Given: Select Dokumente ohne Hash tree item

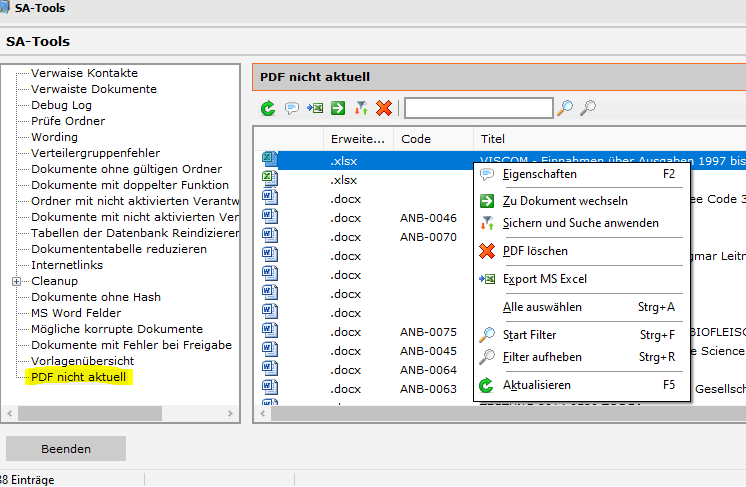Looking at the screenshot, I should 96,297.
